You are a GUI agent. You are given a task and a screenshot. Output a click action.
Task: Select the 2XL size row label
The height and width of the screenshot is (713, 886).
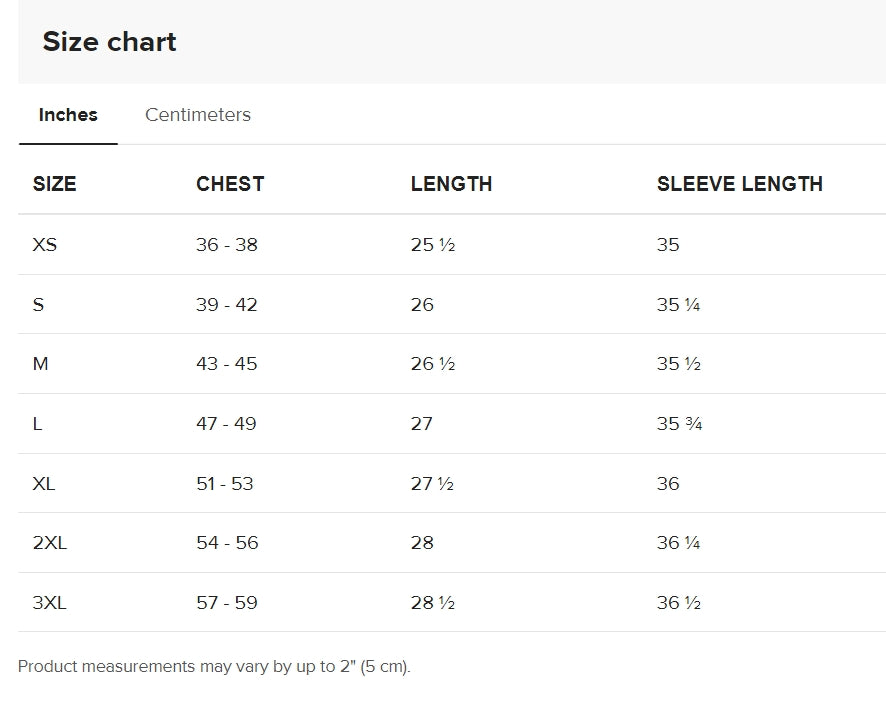point(50,542)
